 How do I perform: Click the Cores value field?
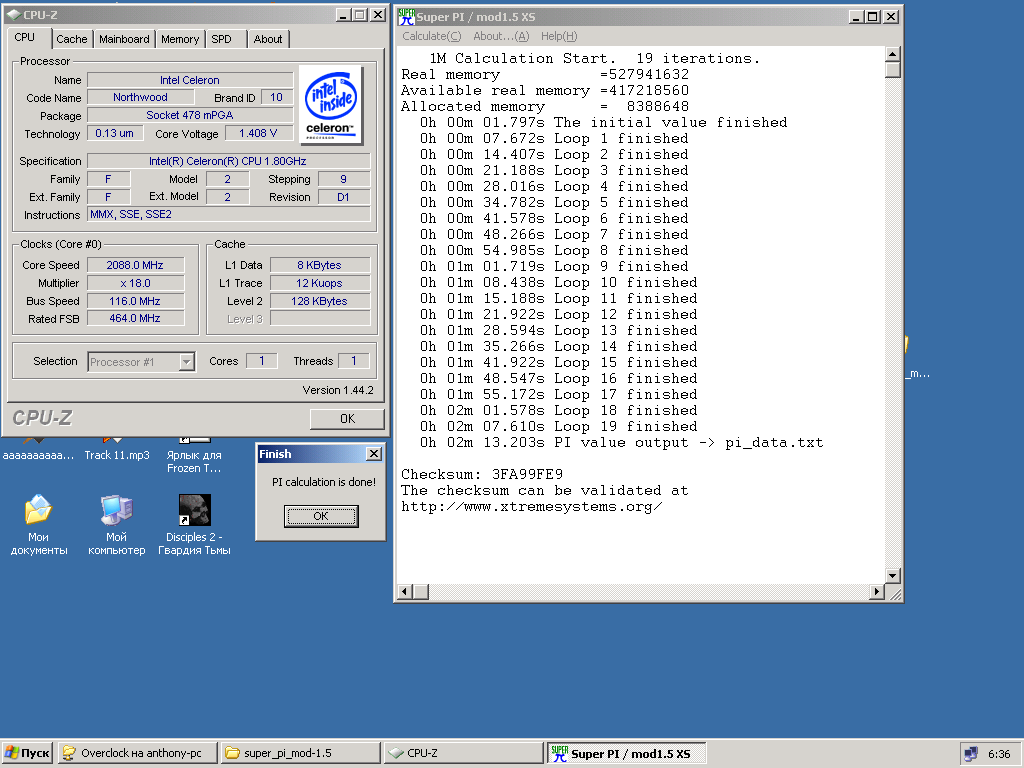(262, 360)
